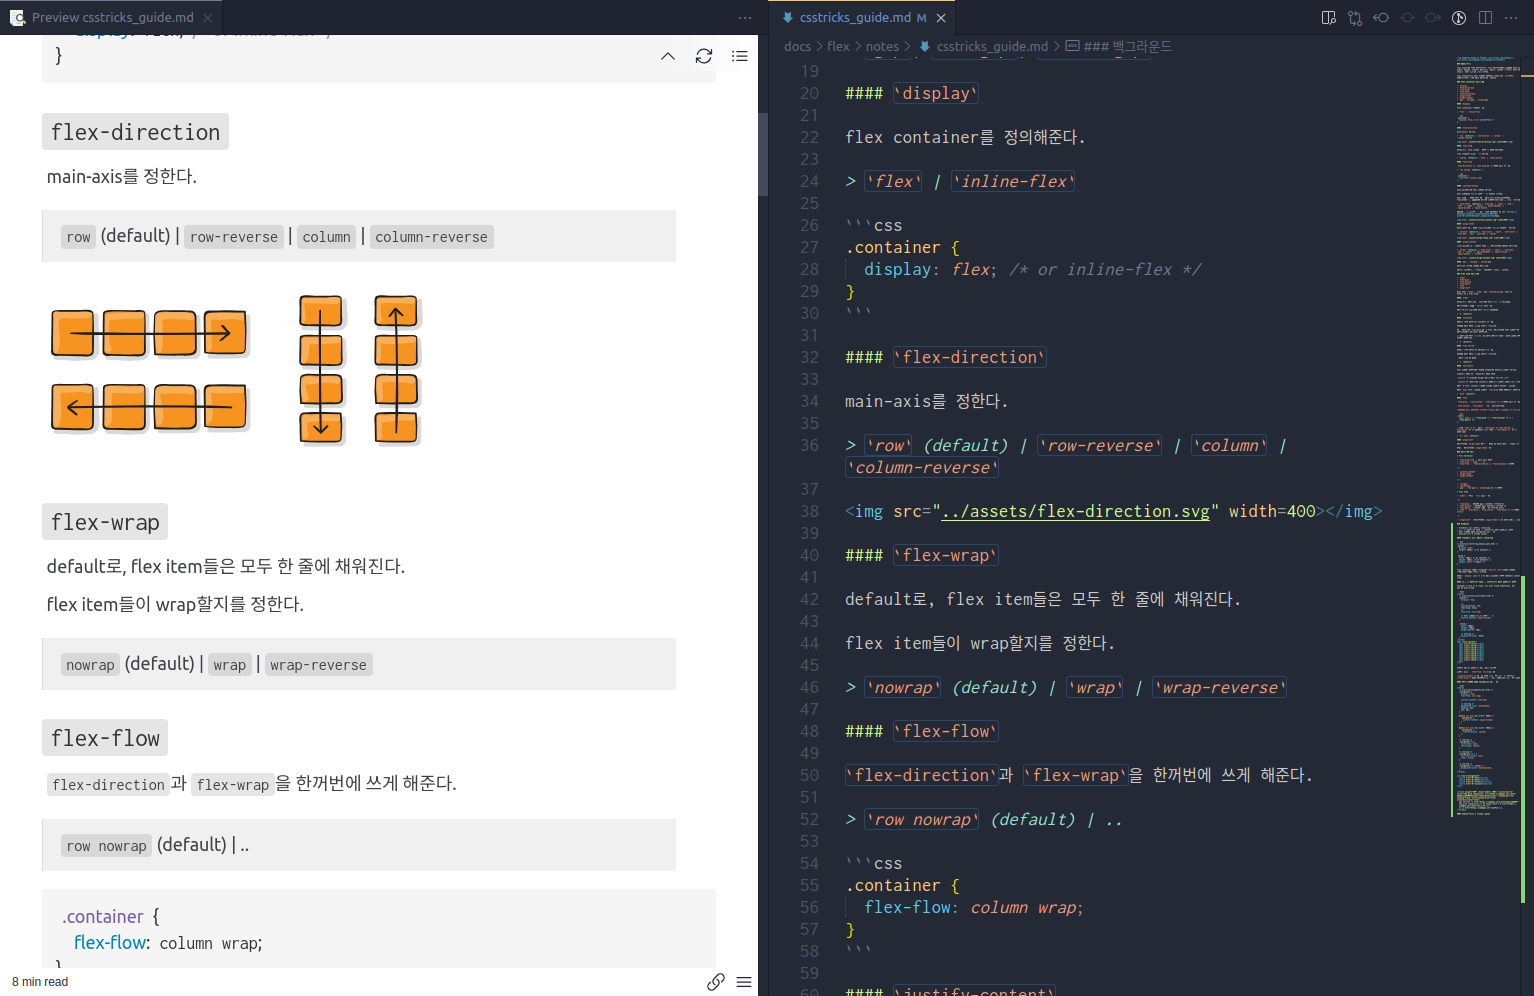The width and height of the screenshot is (1534, 996).
Task: Toggle the preview table of contents list
Action: 740,56
